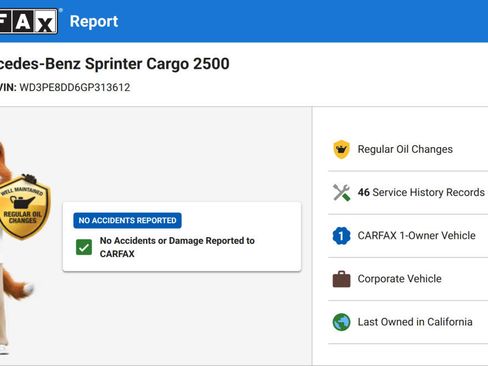The image size is (488, 366).
Task: Click the gold Well Maintained shield badge
Action: 24,207
